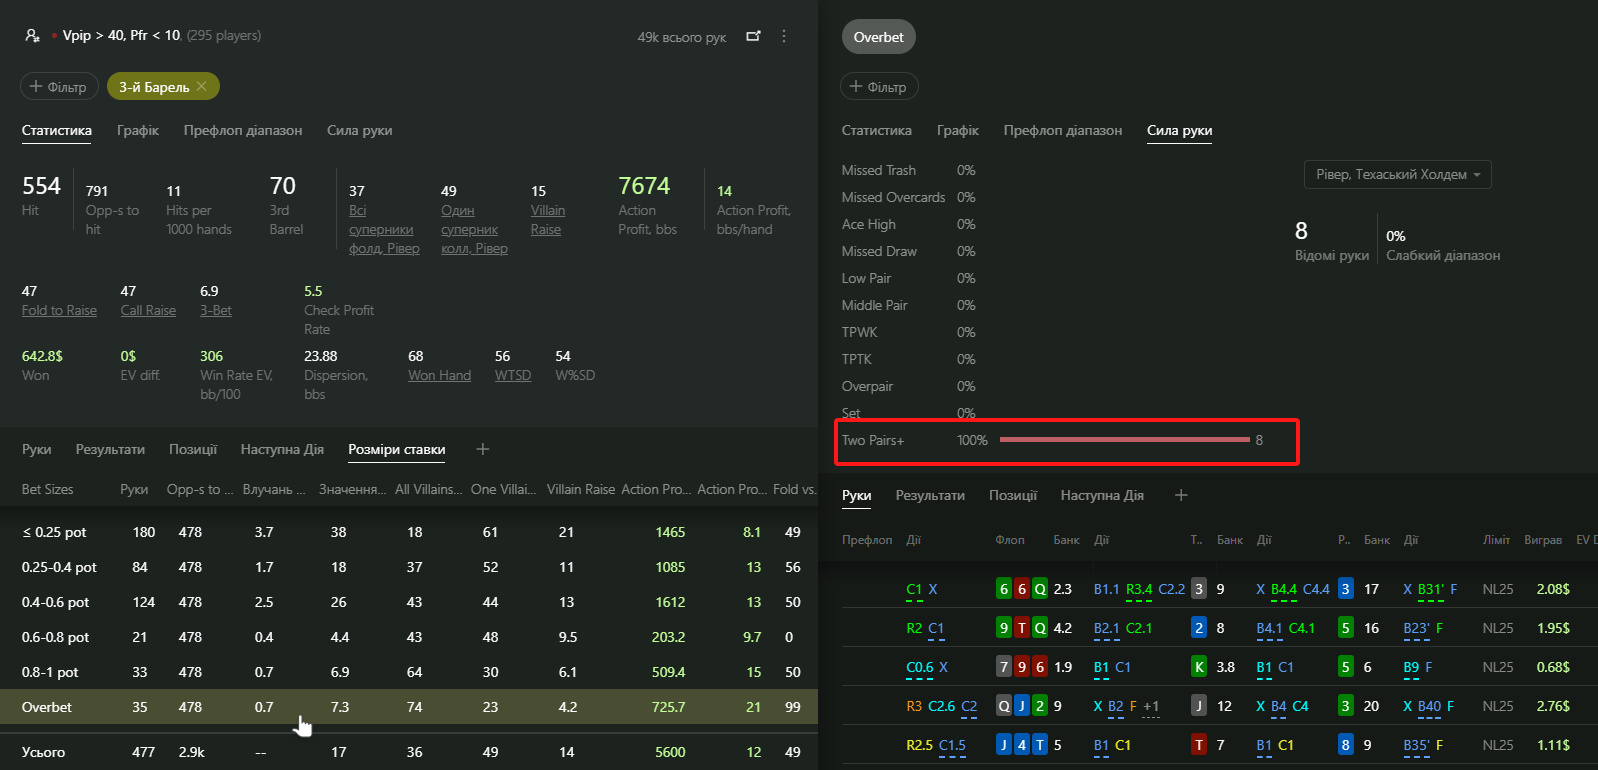Sort by the Bet Sizes column header
Image resolution: width=1598 pixels, height=770 pixels.
tap(48, 489)
